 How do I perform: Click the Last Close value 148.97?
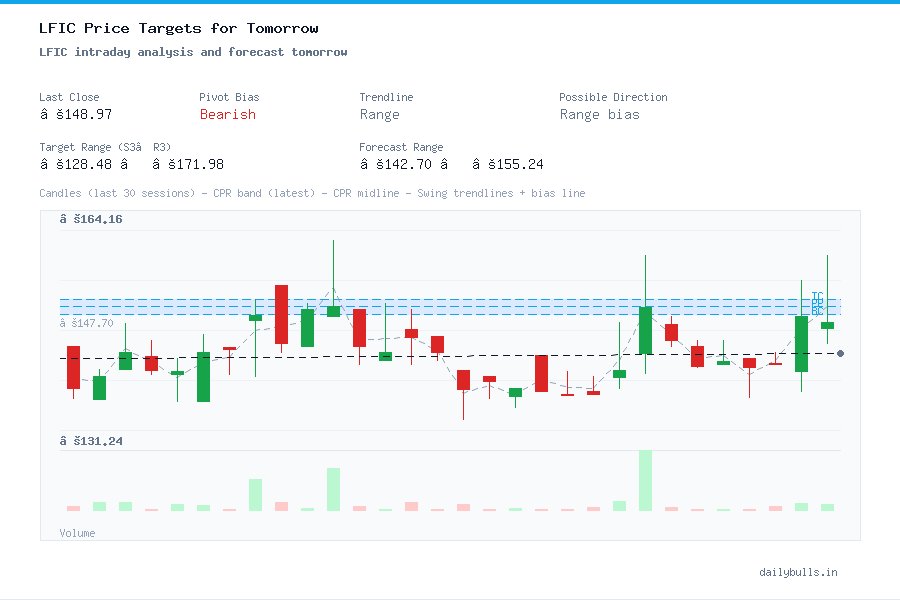[76, 114]
